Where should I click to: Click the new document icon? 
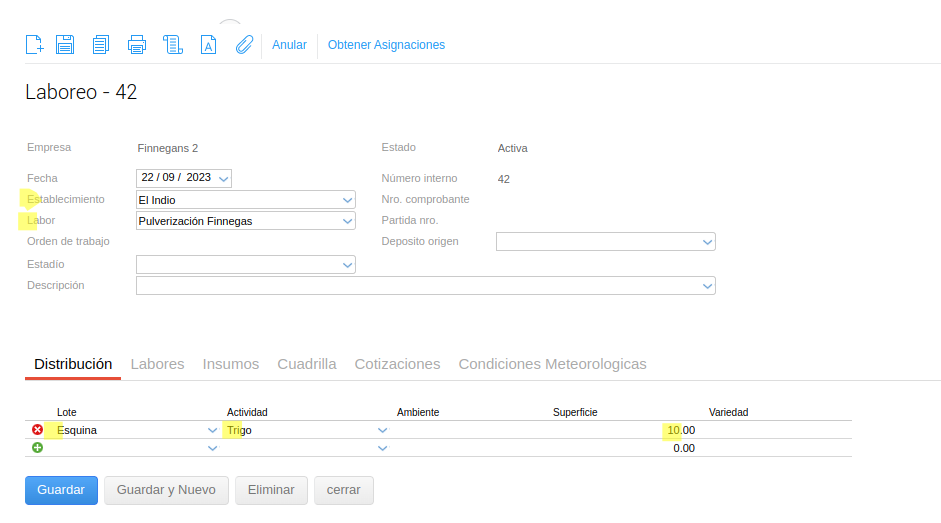click(x=34, y=44)
